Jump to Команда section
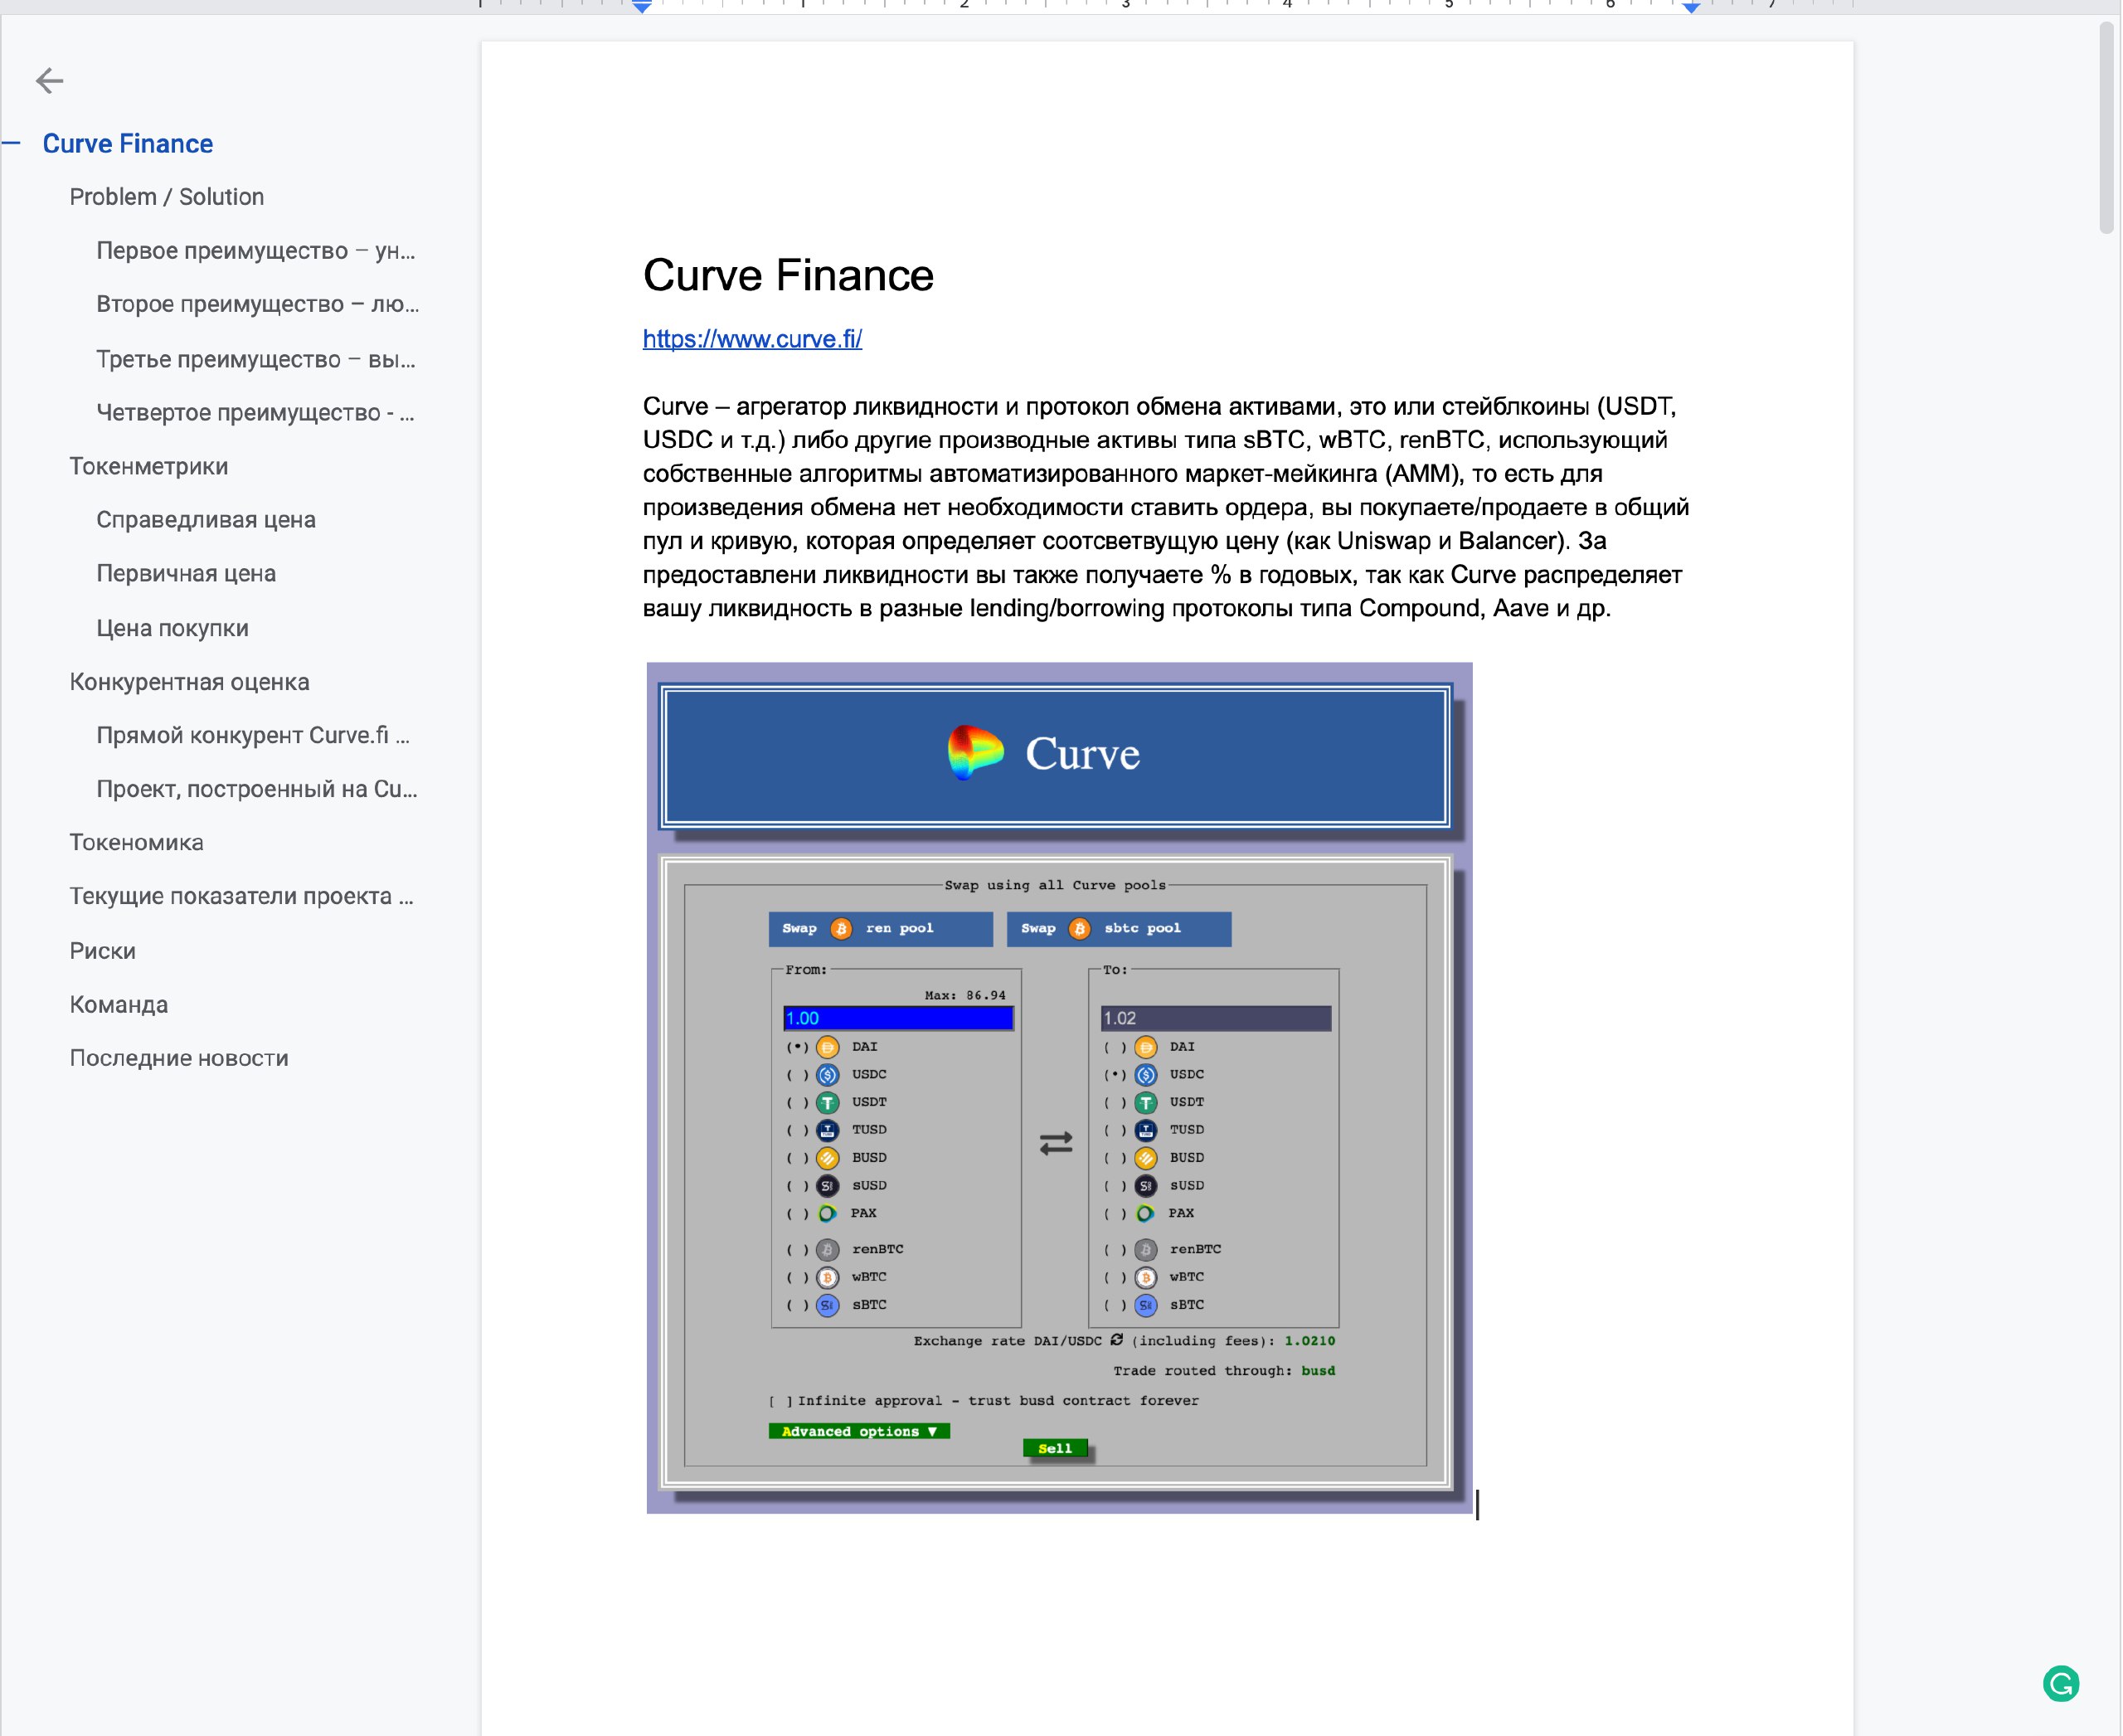2123x1736 pixels. [118, 1005]
